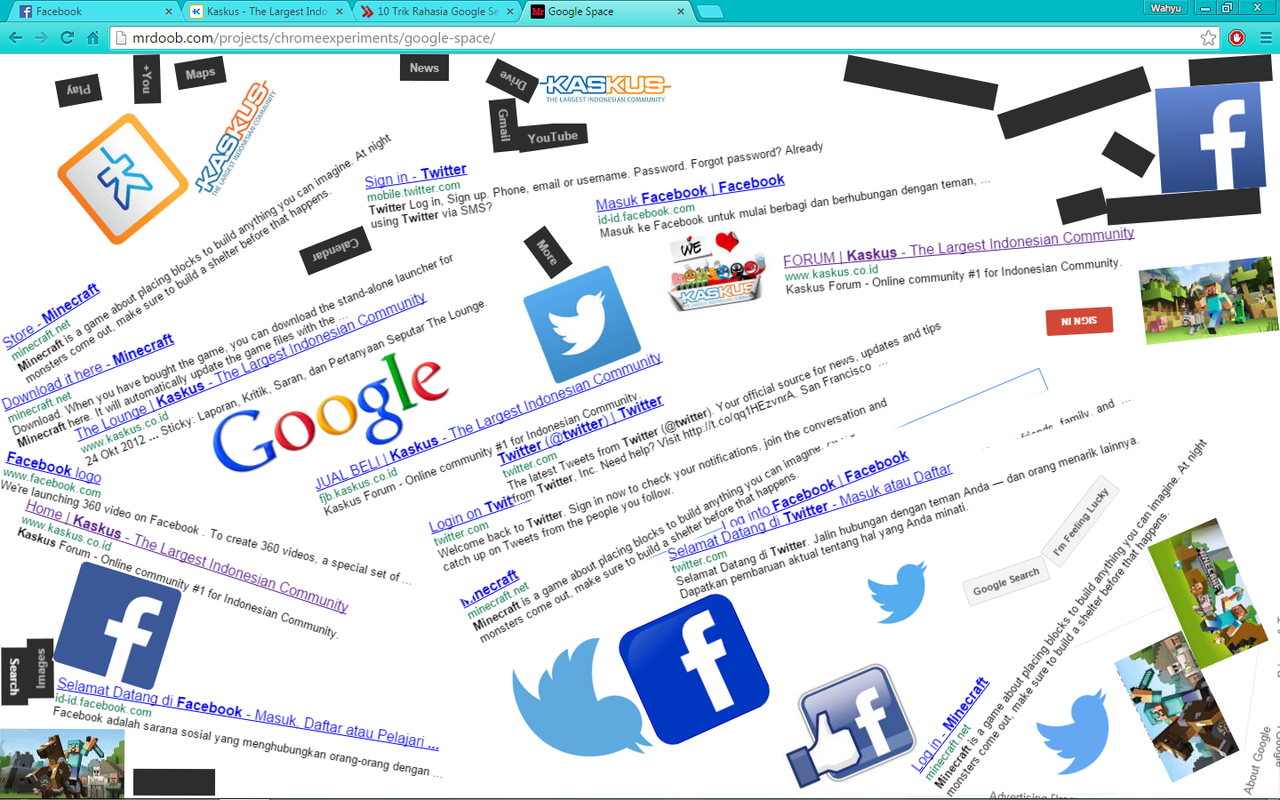Click the large Twitter bird beside the bright blue Facebook logo

[583, 697]
